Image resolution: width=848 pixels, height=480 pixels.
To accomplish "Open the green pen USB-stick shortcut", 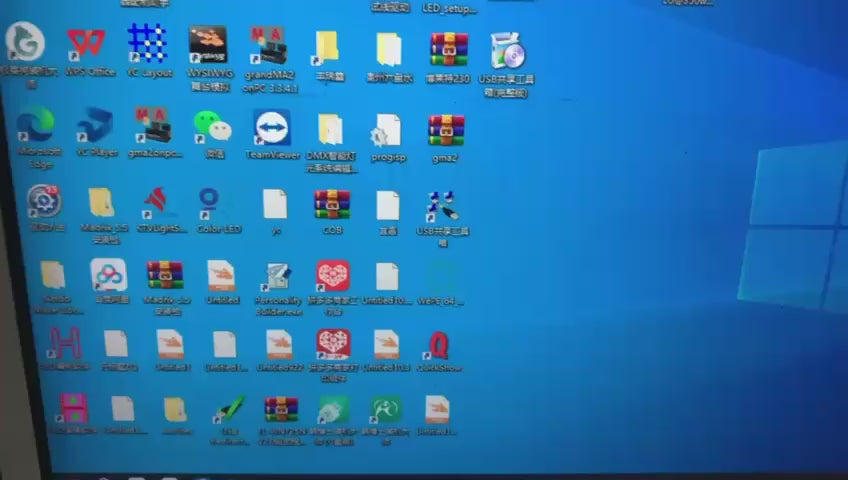I will [231, 409].
